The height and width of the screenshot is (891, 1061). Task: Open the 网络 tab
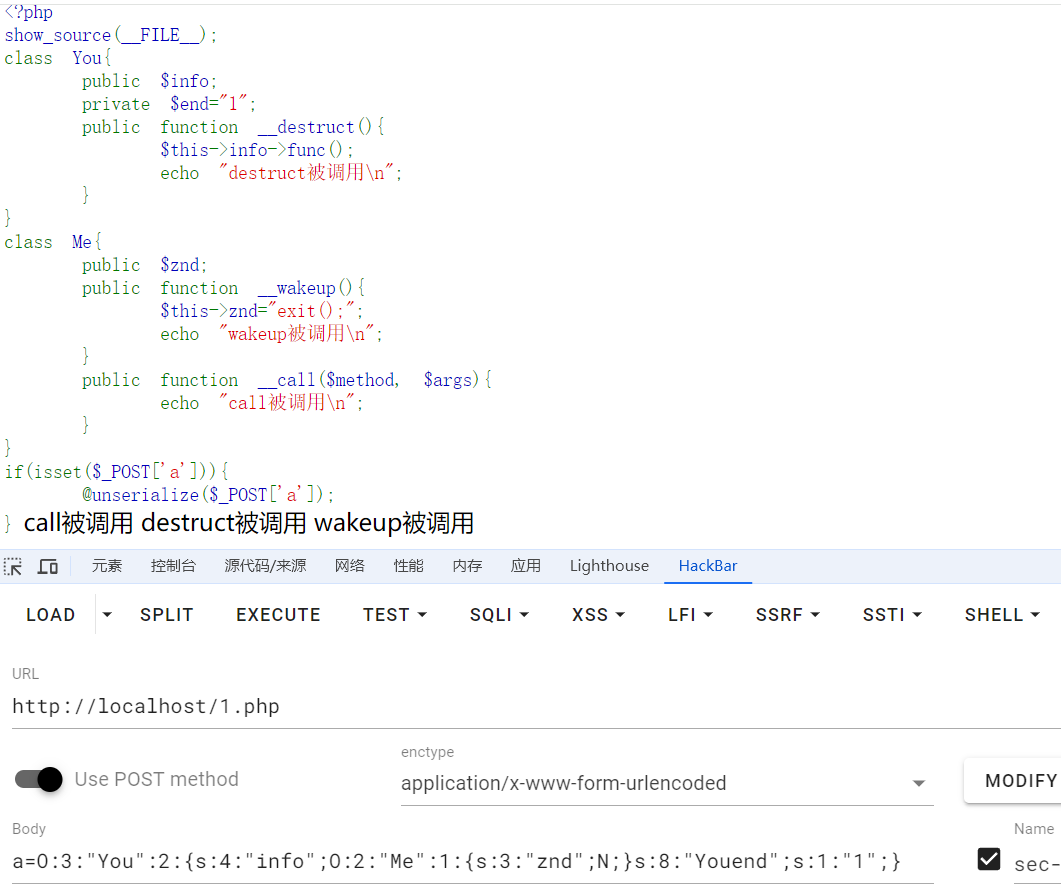pyautogui.click(x=349, y=566)
